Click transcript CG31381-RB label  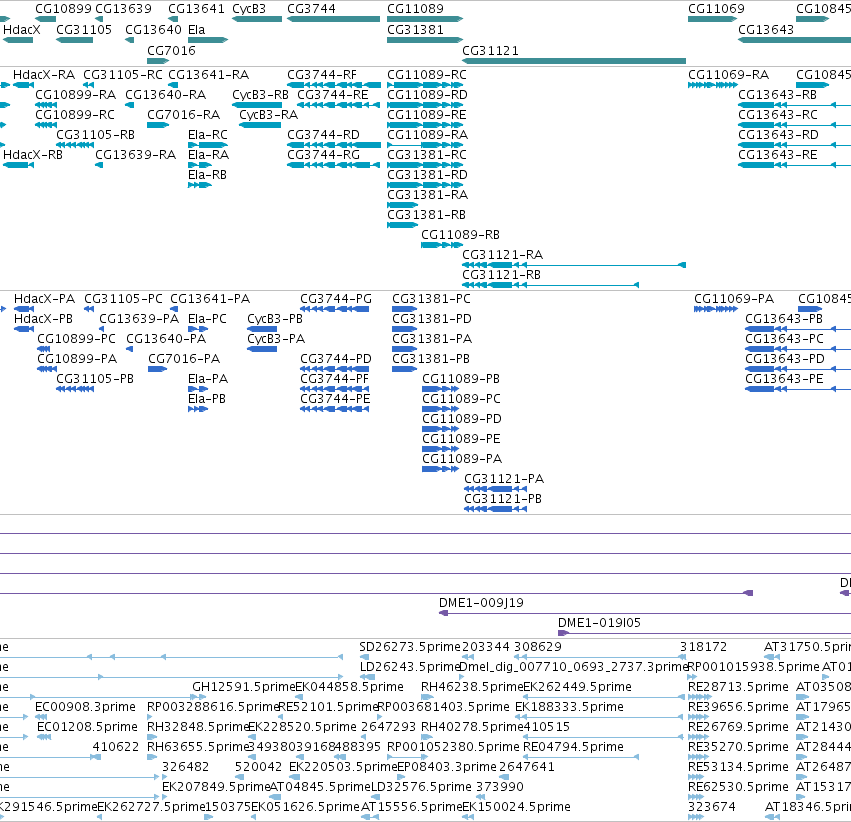426,214
